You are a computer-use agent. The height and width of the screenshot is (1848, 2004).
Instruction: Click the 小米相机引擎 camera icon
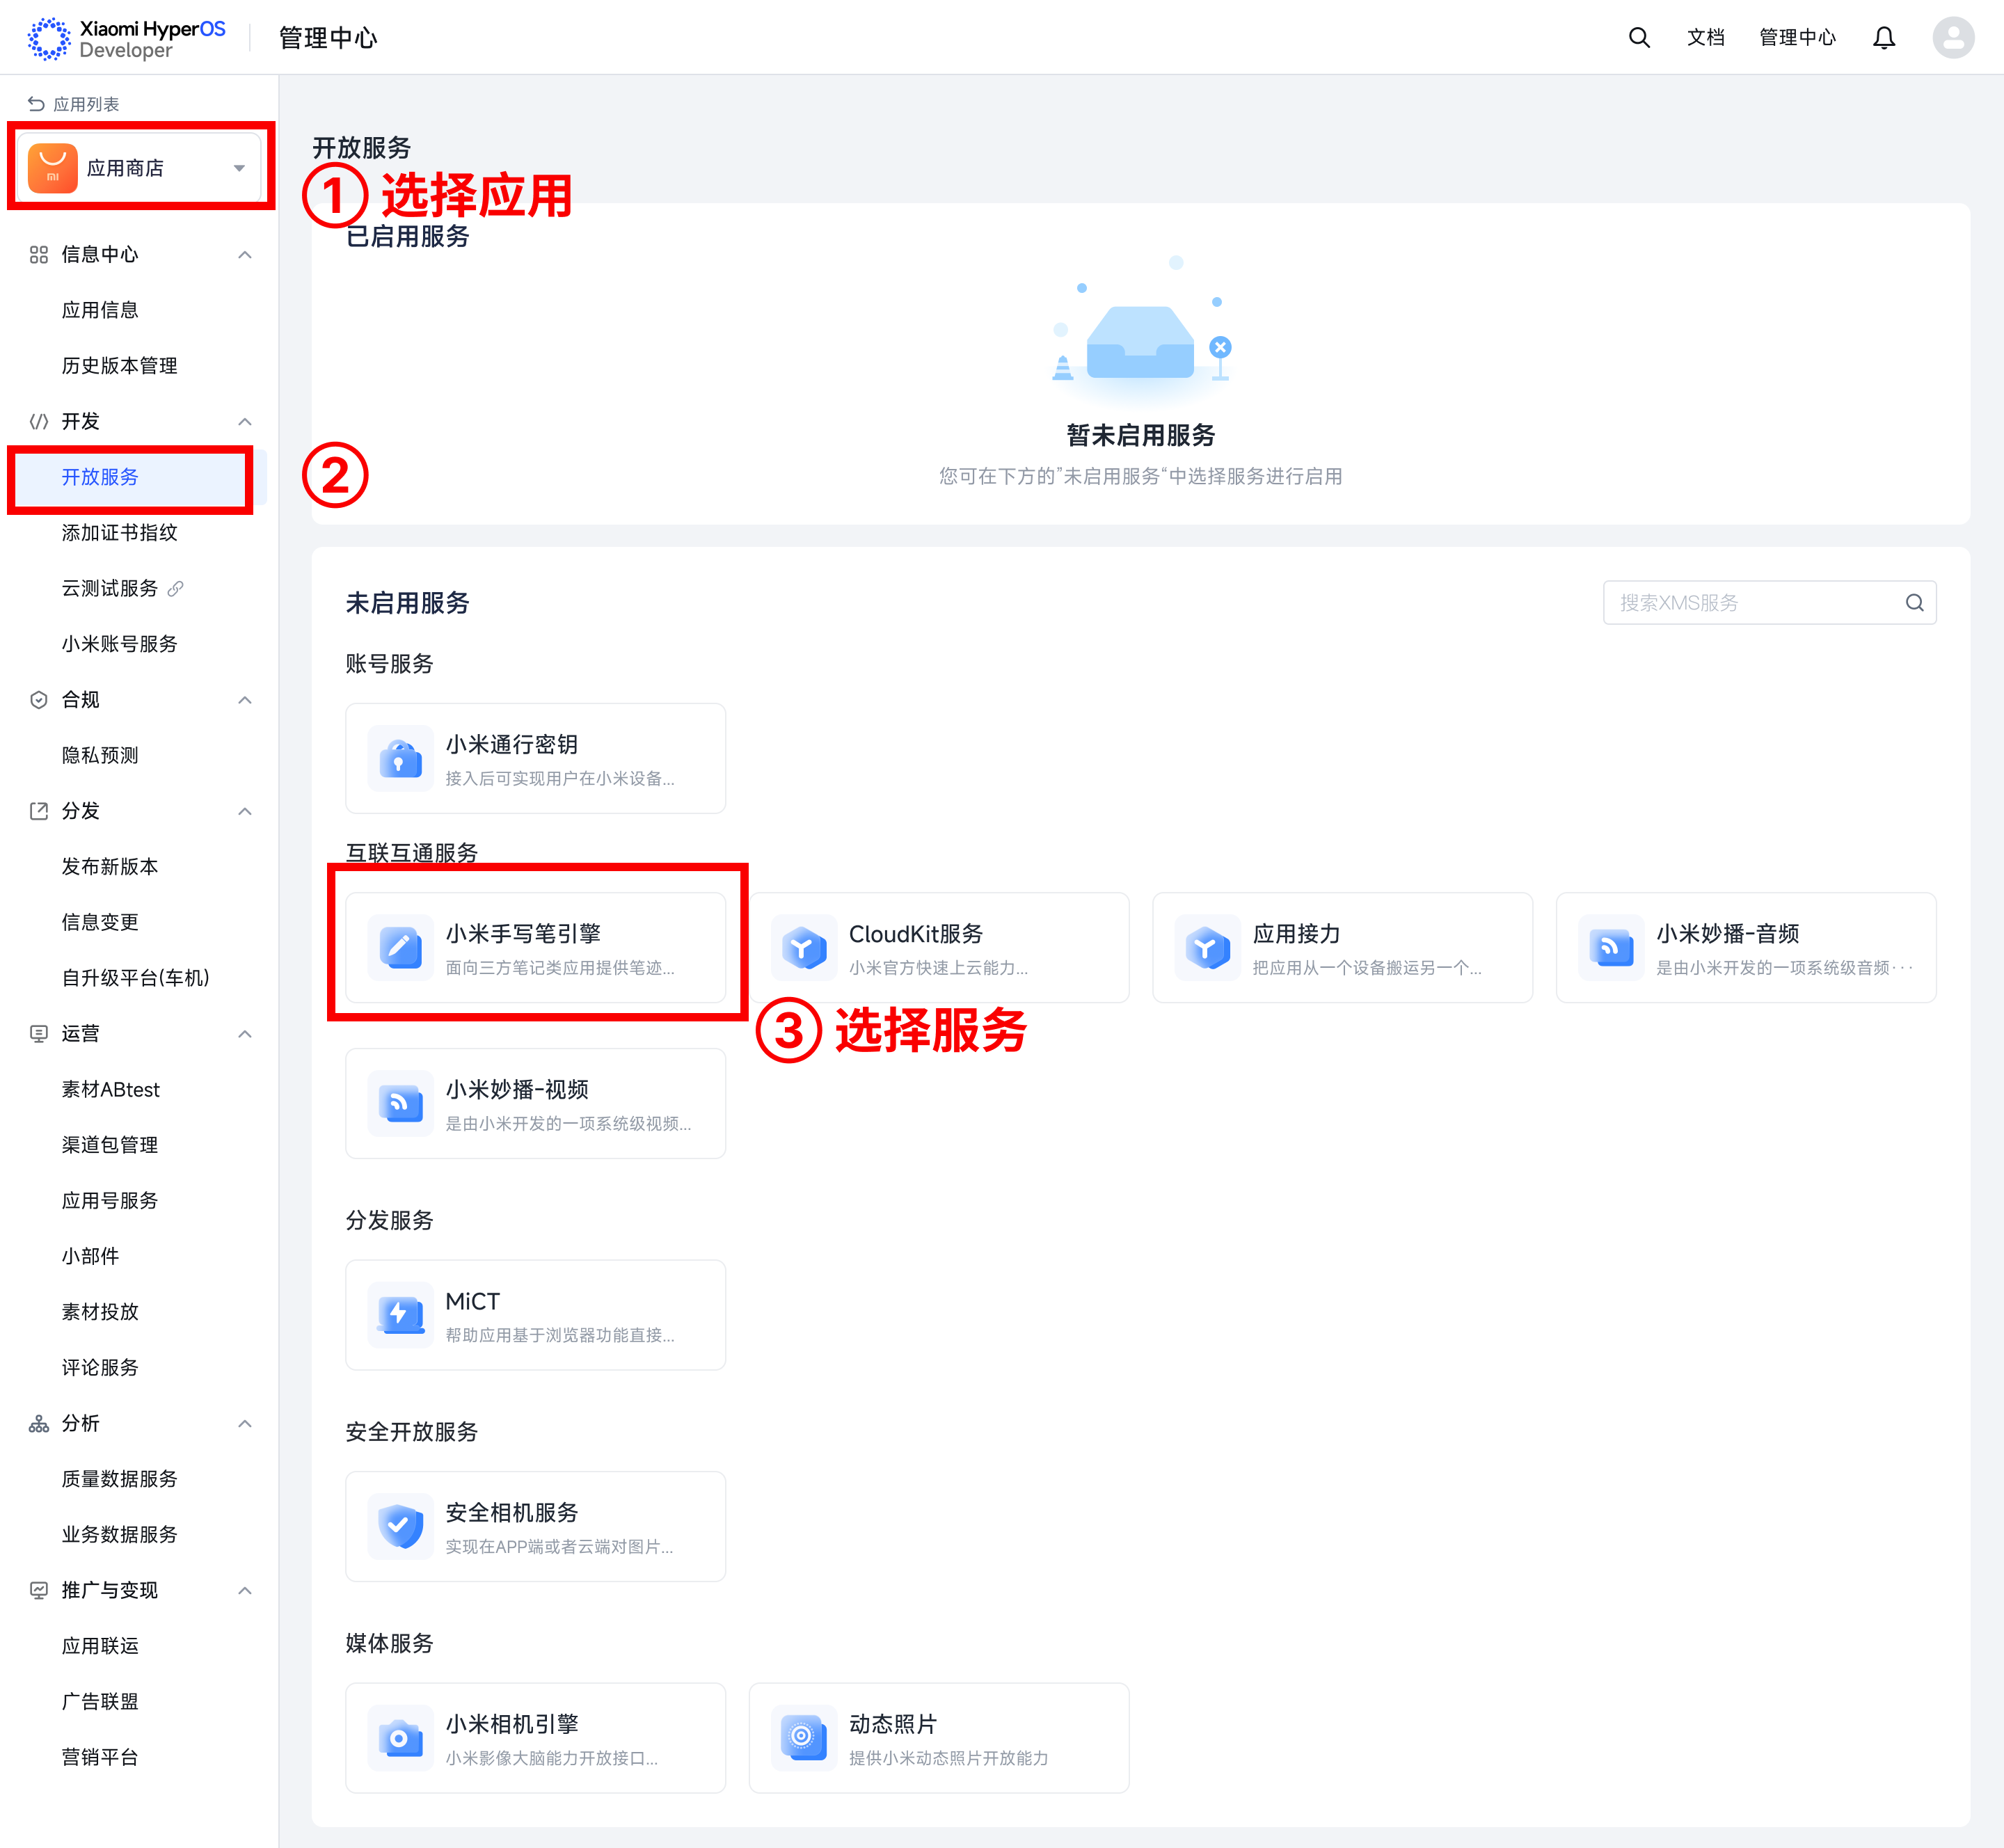401,1738
